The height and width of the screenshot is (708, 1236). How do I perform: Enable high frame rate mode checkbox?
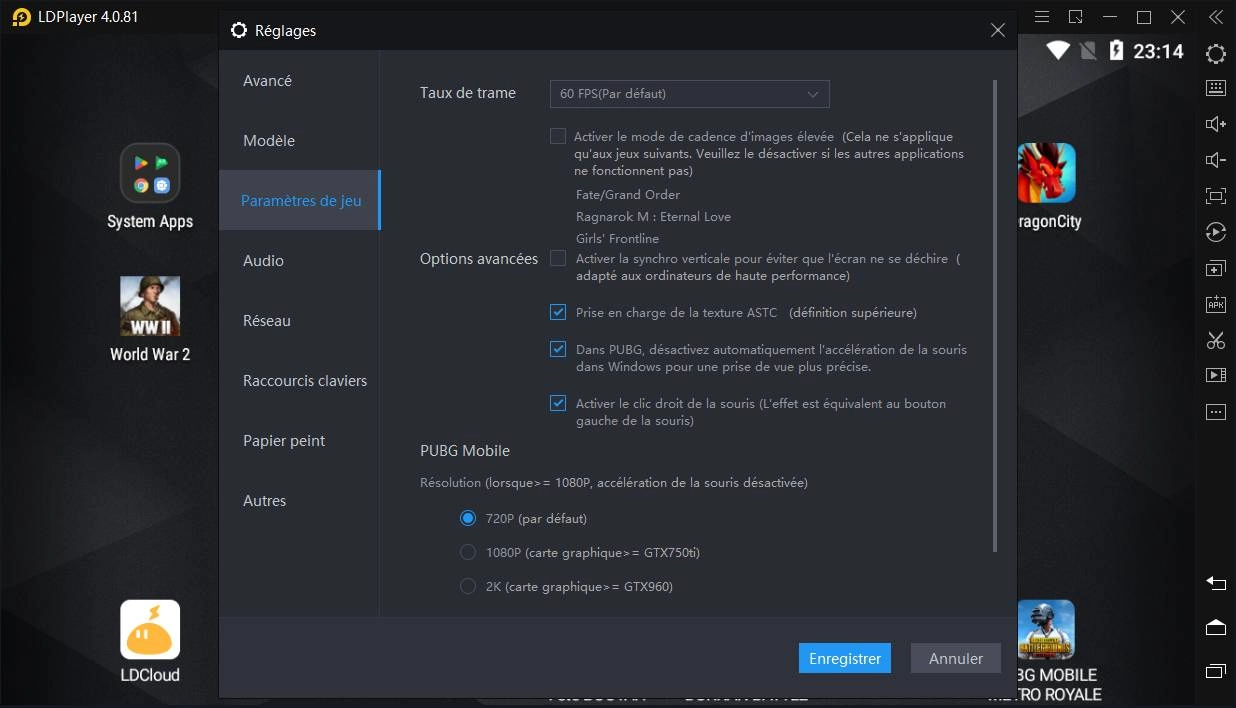click(558, 136)
